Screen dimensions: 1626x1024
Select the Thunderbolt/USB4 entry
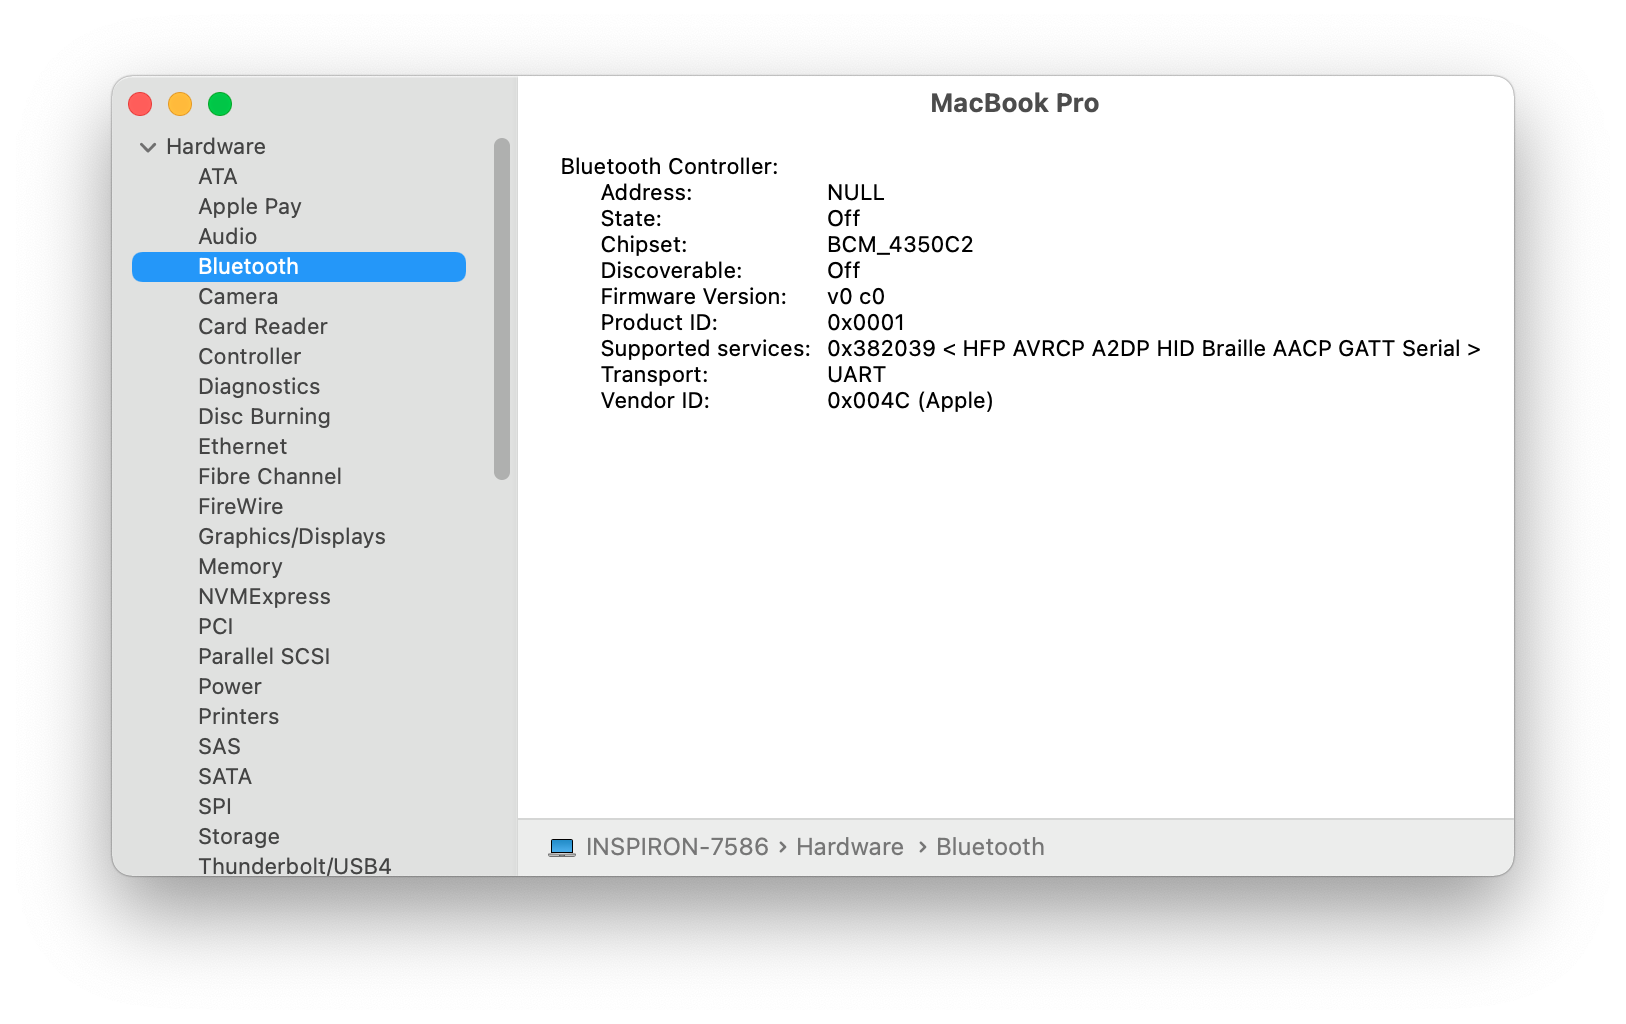(295, 866)
